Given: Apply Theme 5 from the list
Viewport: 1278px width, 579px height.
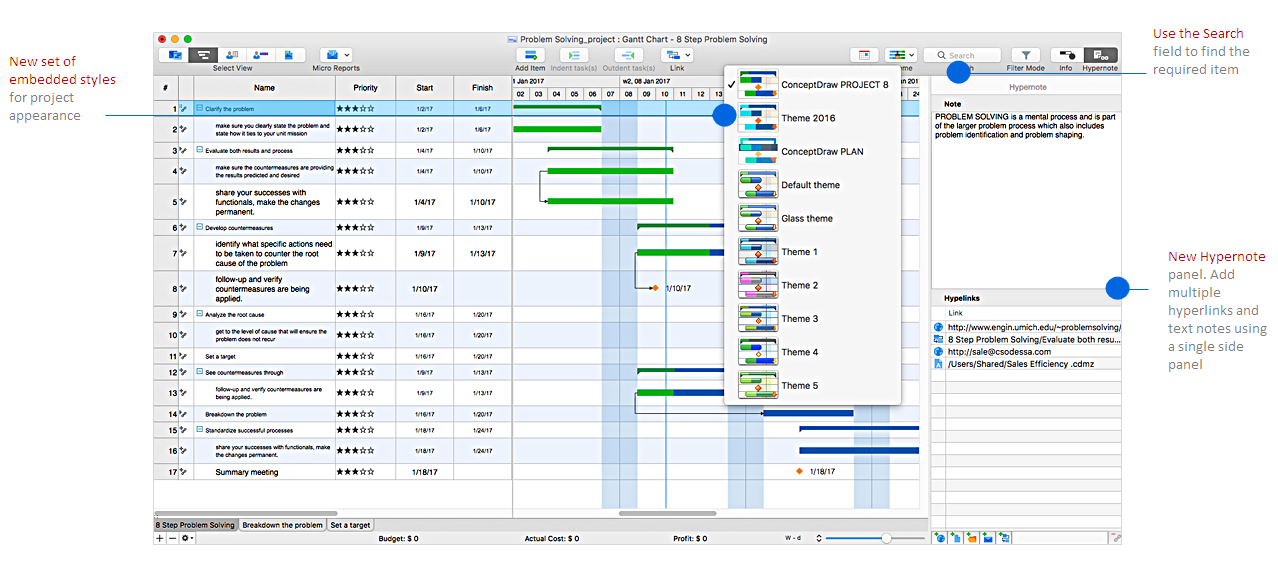Looking at the screenshot, I should pyautogui.click(x=813, y=385).
